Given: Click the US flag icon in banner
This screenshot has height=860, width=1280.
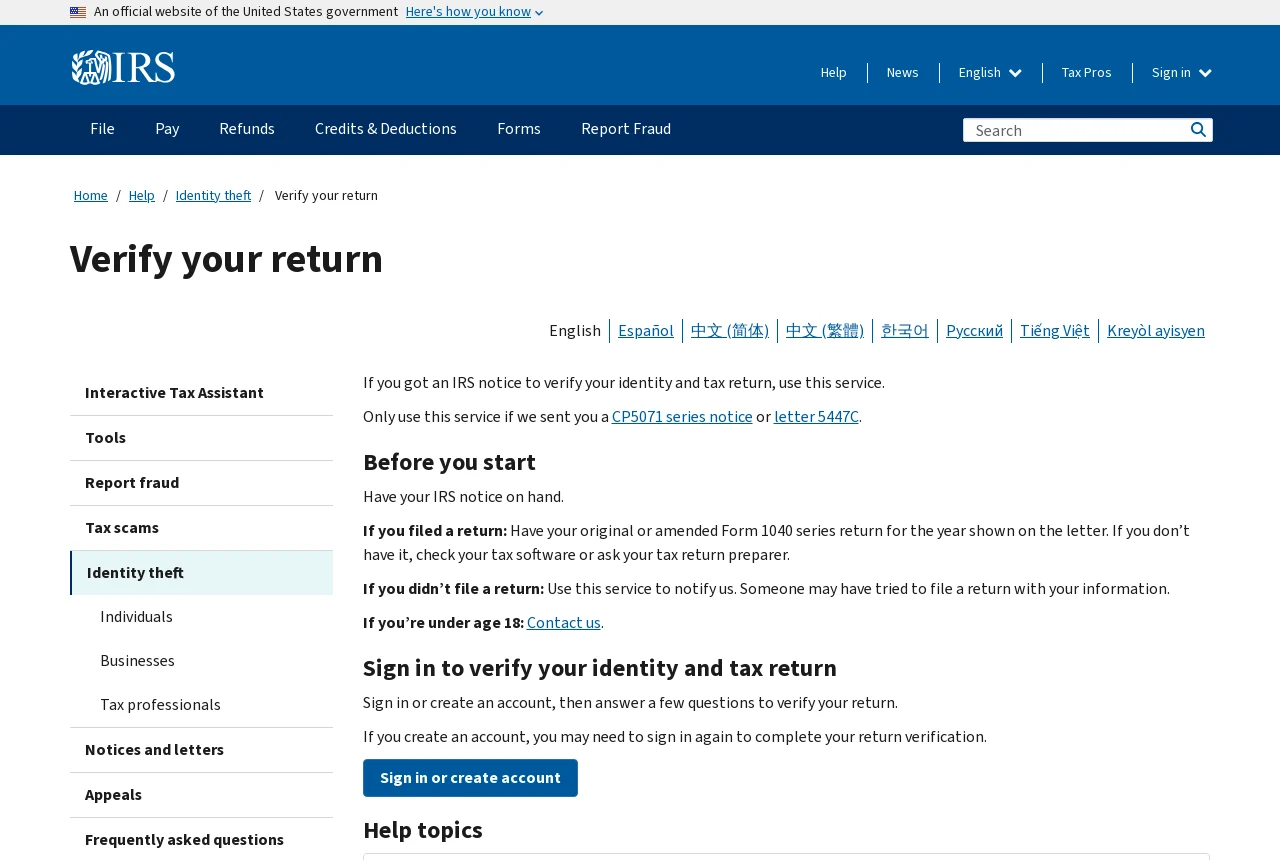Looking at the screenshot, I should [x=78, y=12].
